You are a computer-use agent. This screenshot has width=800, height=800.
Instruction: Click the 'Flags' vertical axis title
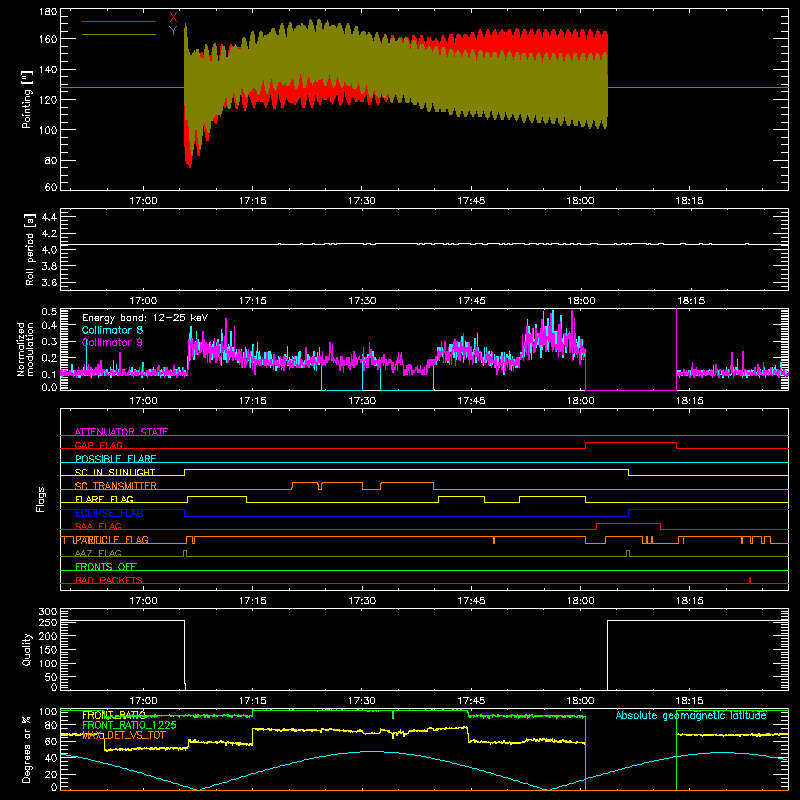tap(41, 499)
